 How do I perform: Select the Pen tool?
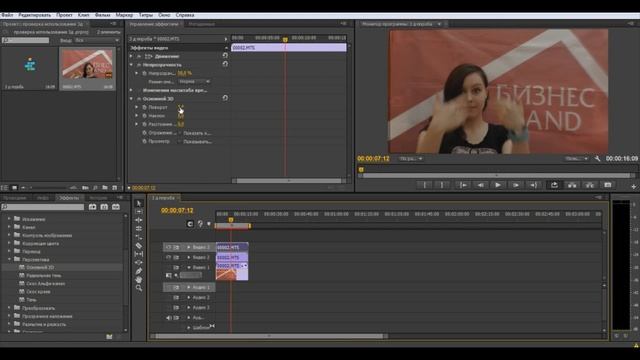coord(139,271)
